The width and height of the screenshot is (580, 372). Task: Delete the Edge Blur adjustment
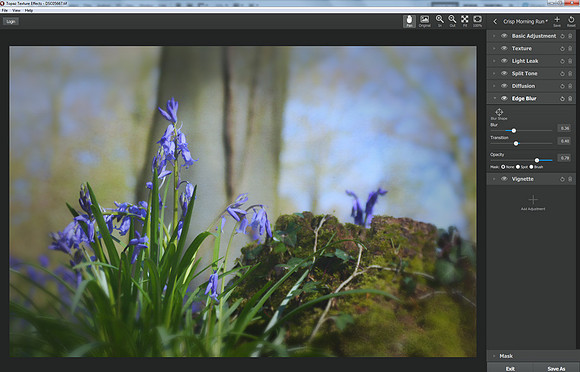click(x=570, y=99)
